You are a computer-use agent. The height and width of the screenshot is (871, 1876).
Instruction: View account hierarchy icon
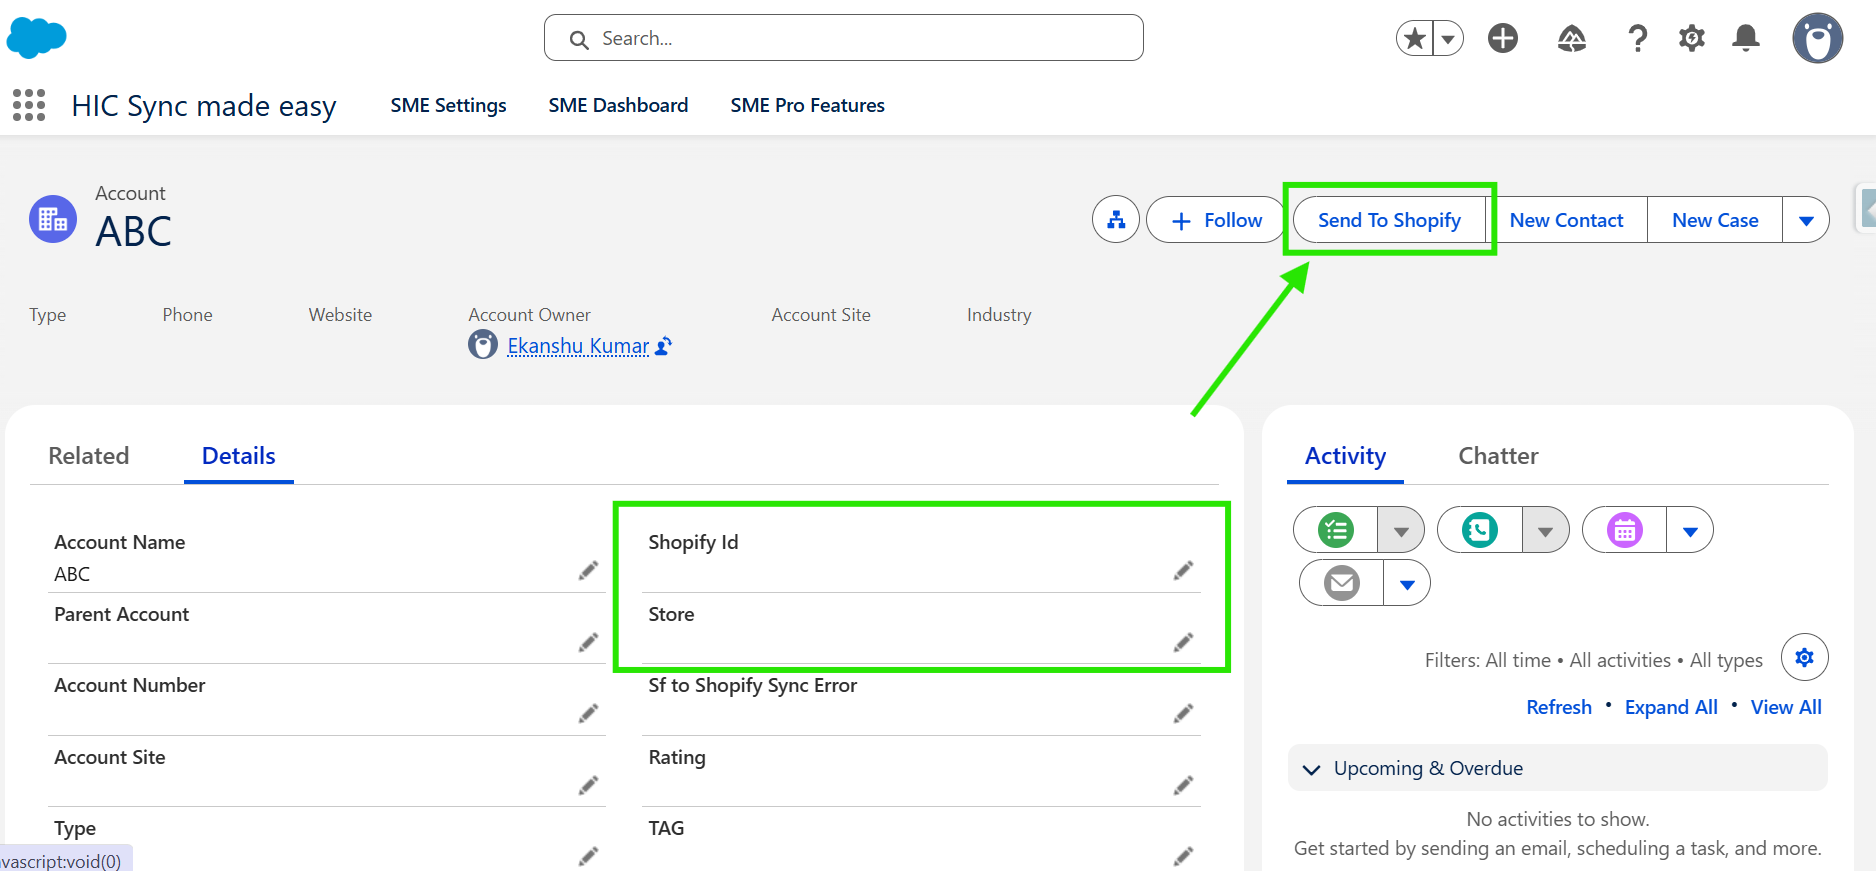[1116, 220]
